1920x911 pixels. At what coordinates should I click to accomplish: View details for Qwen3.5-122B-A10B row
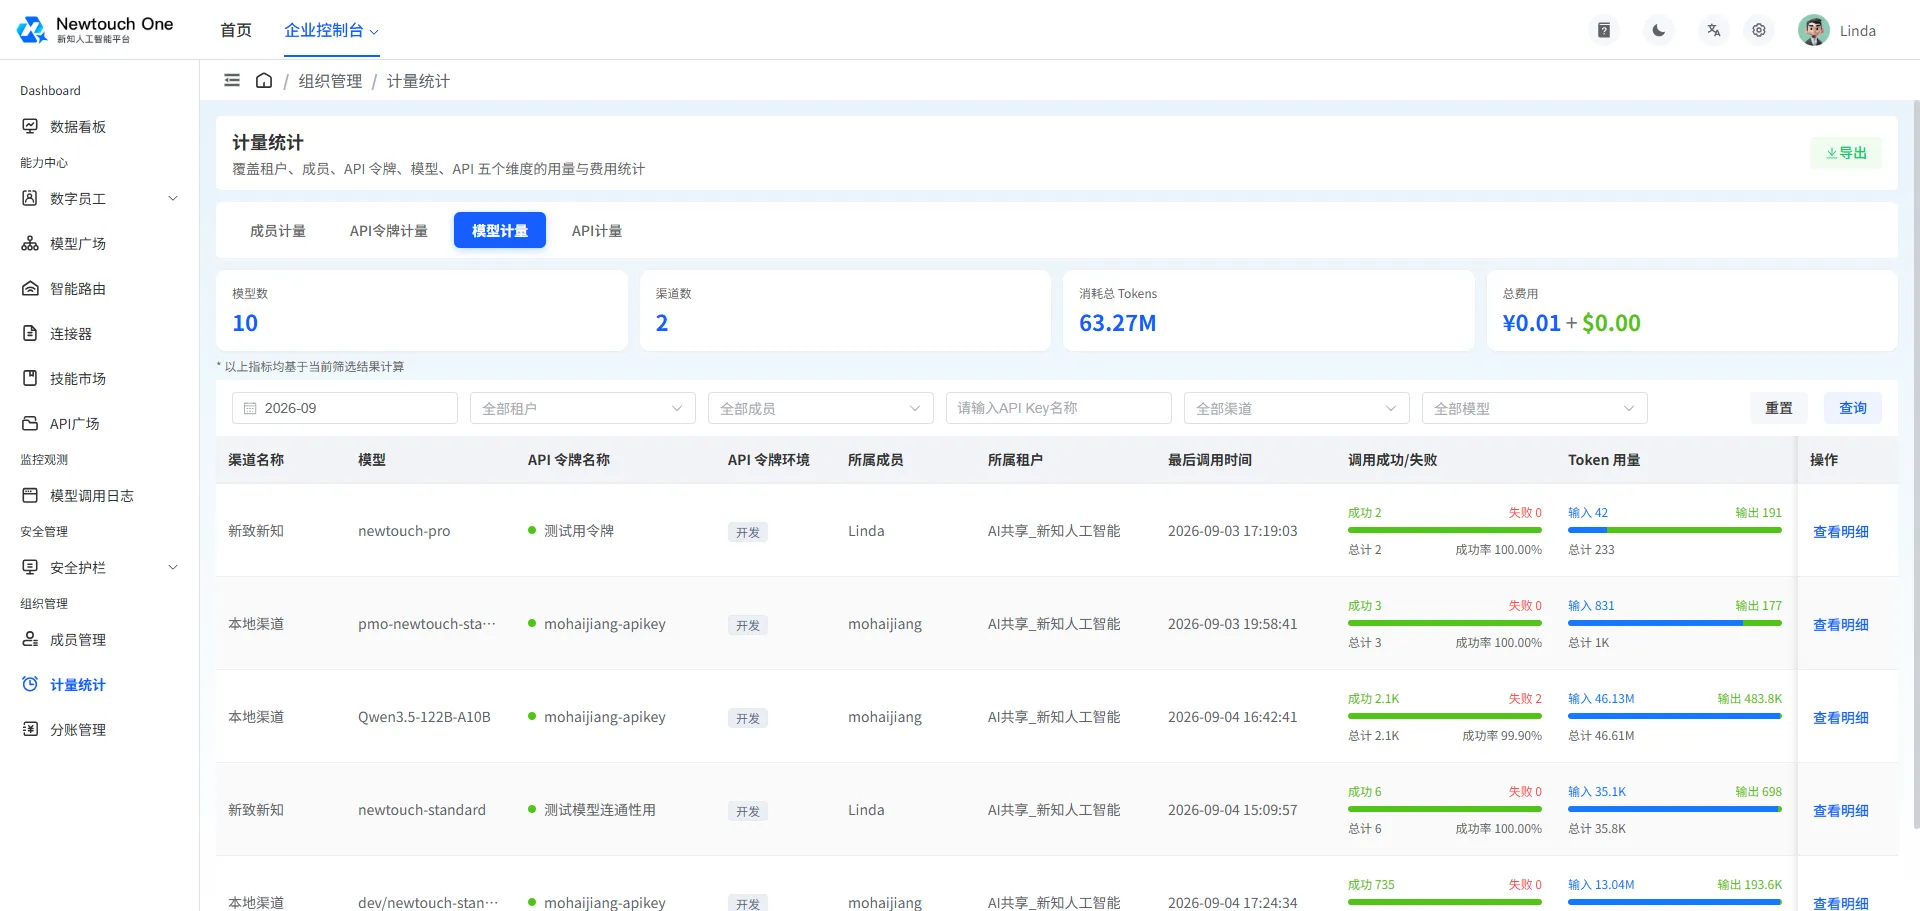(x=1841, y=718)
